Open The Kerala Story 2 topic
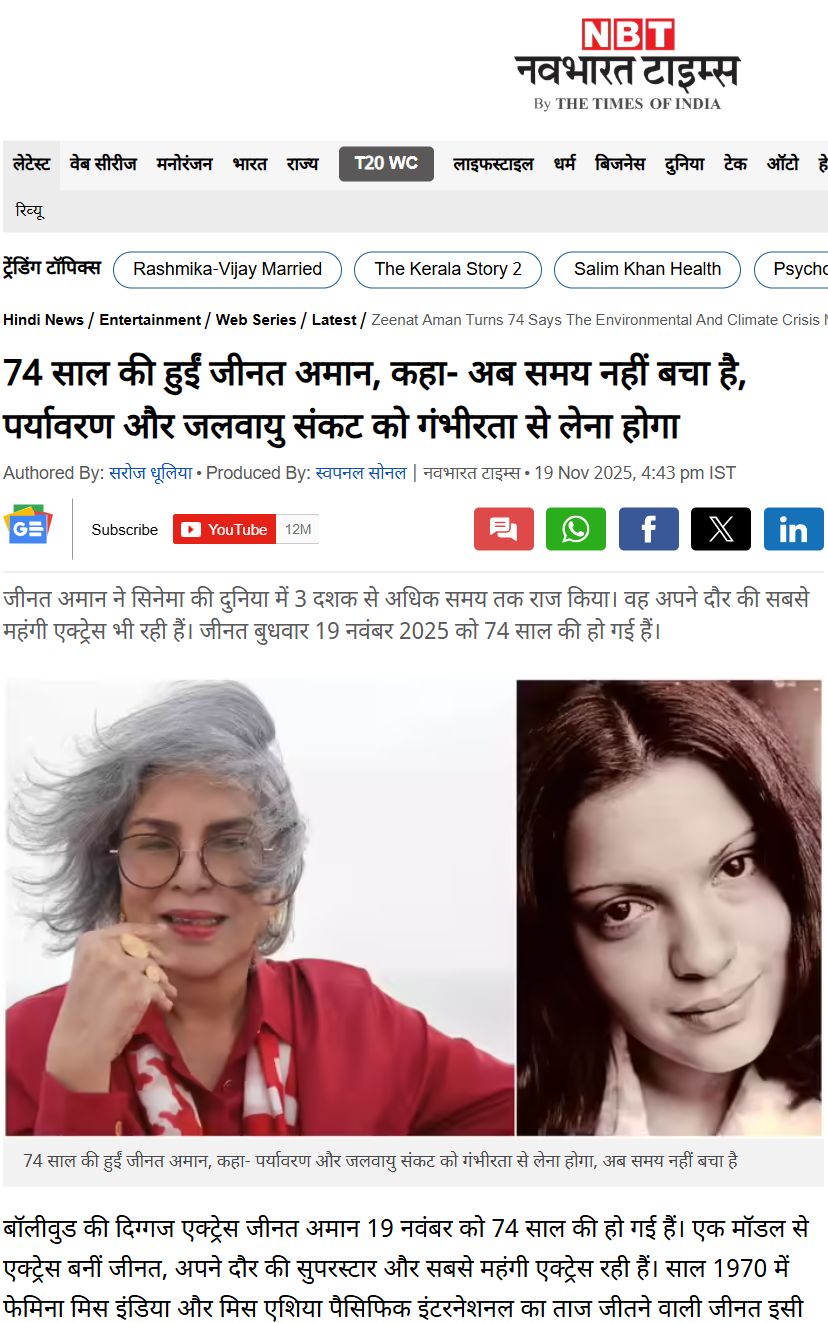The height and width of the screenshot is (1323, 828). coord(448,269)
